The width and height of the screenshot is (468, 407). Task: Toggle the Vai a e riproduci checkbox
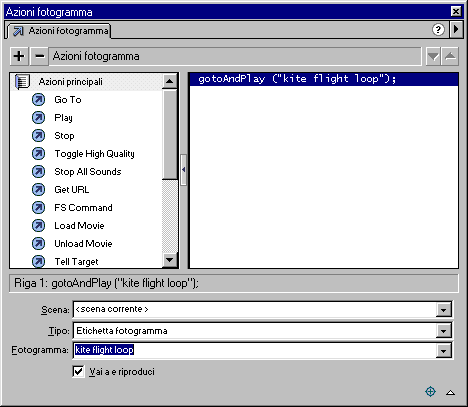coord(78,371)
